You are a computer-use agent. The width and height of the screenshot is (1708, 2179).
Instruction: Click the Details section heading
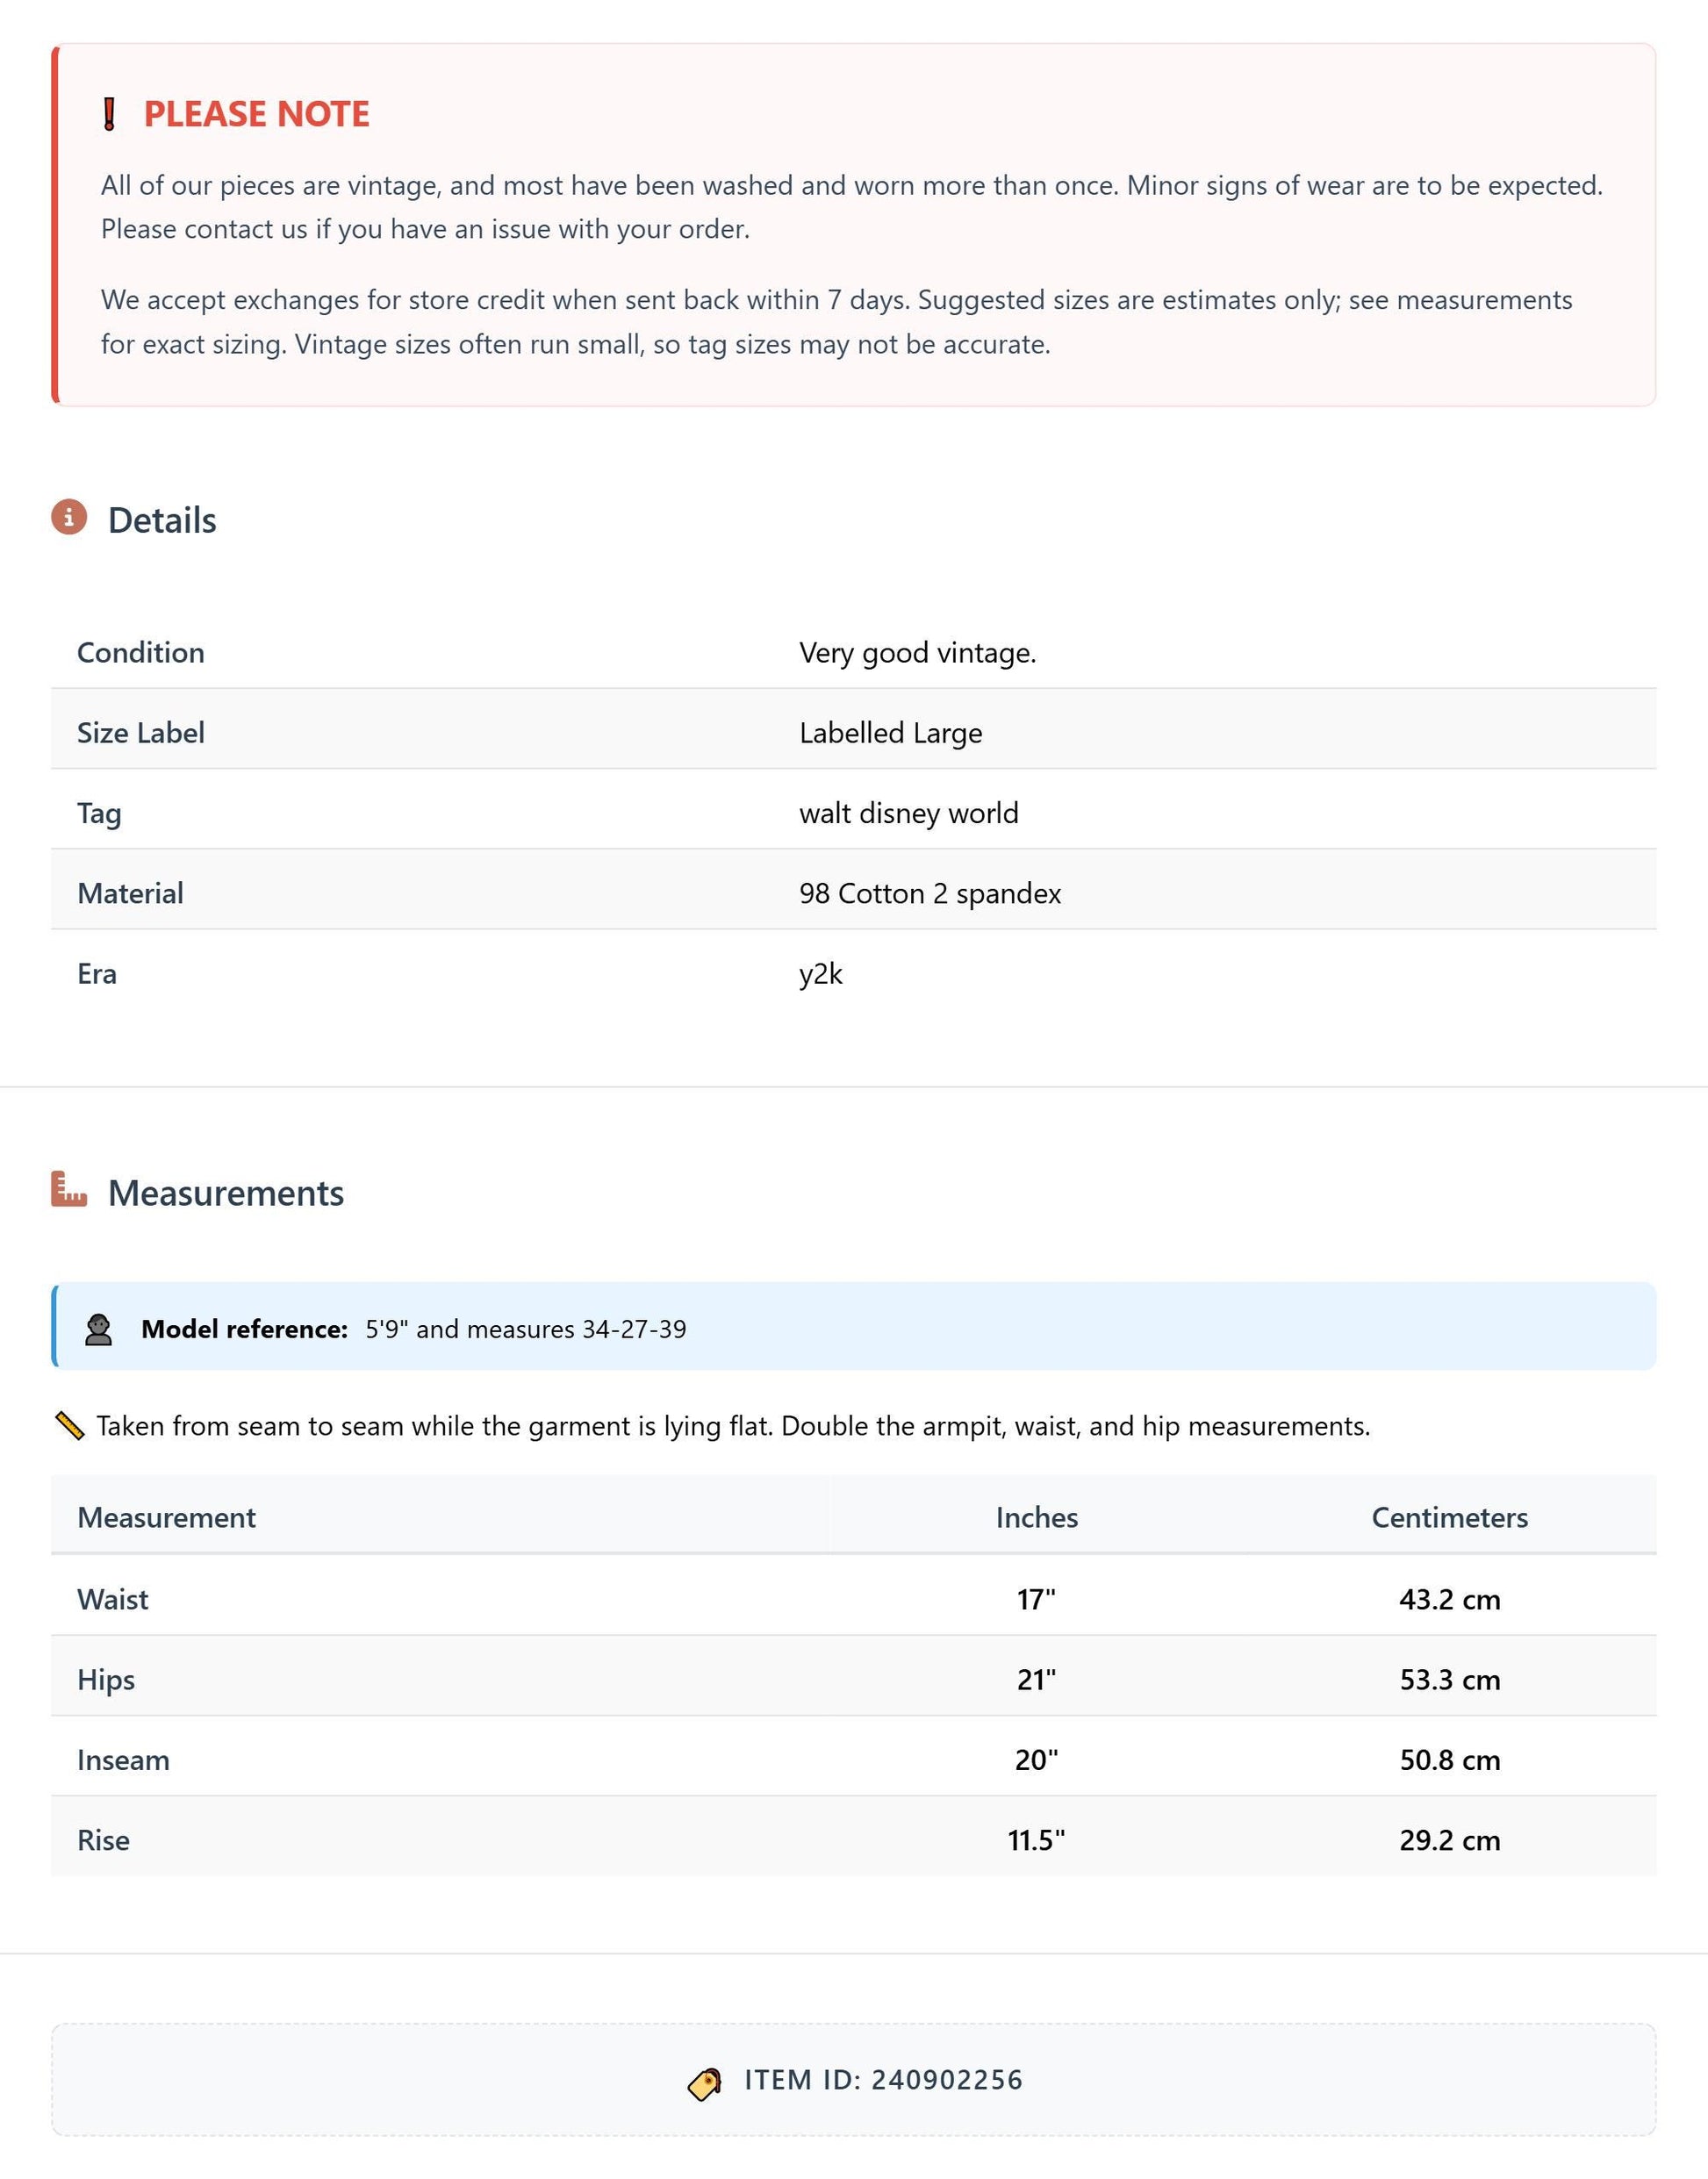(162, 520)
